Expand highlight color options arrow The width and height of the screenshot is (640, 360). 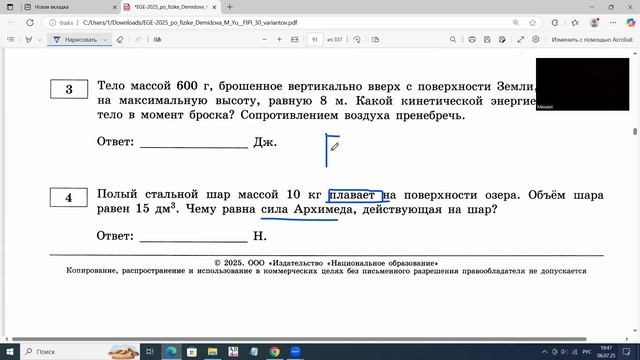(40, 40)
